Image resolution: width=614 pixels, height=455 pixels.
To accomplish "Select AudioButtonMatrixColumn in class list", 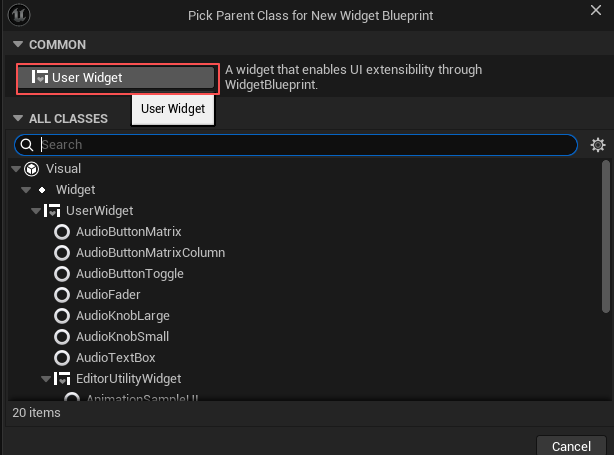I will [x=150, y=253].
